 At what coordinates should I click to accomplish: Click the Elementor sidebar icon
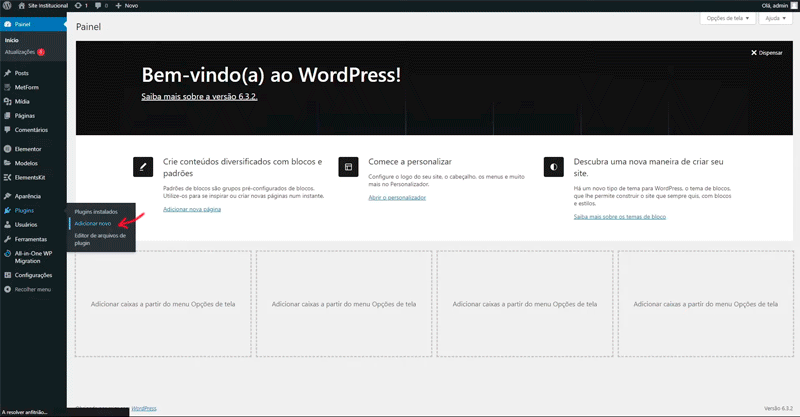[8, 149]
